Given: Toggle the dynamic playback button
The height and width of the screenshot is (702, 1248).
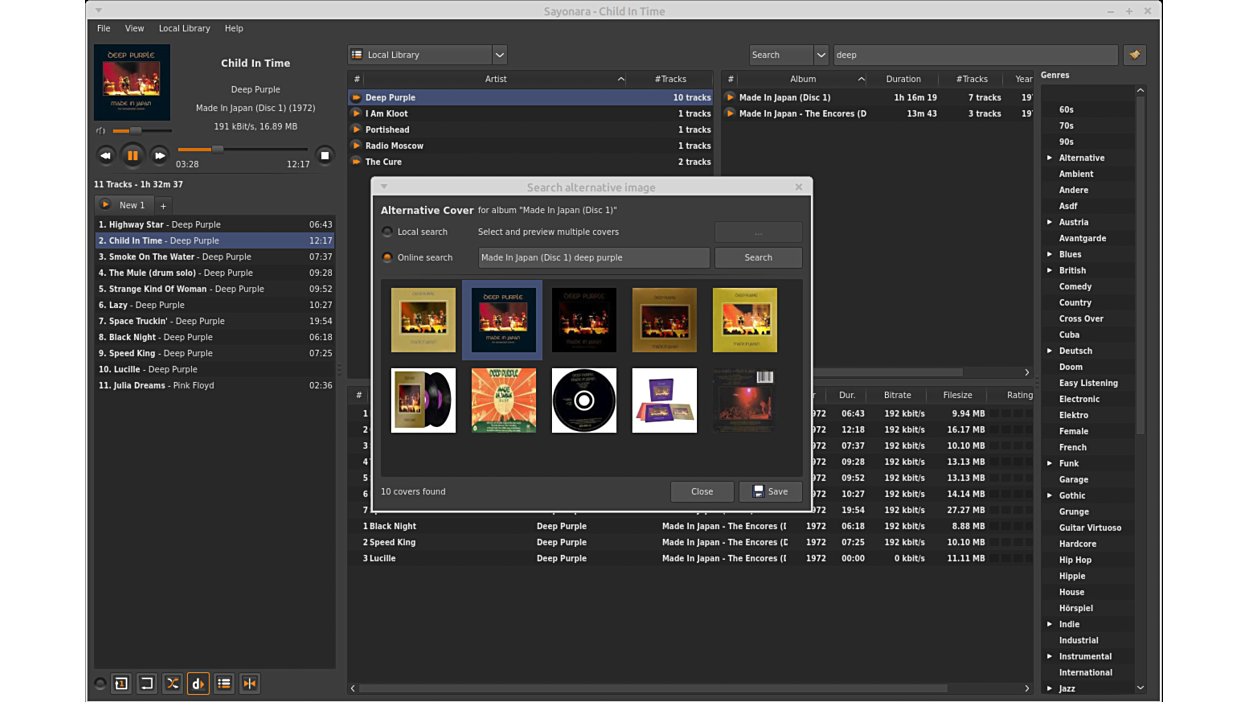Looking at the screenshot, I should click(198, 684).
